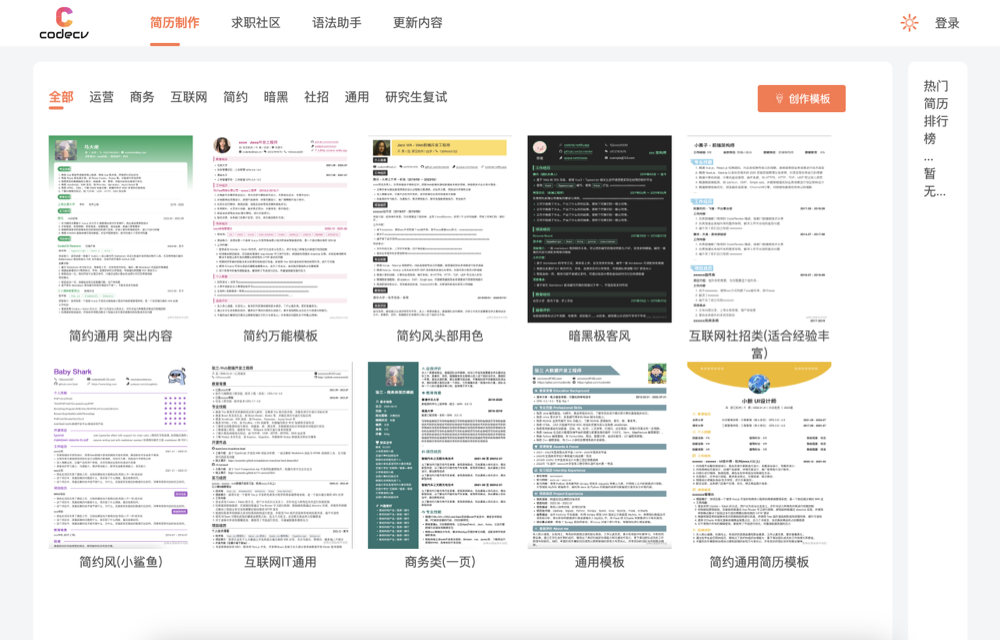
Task: Go to 求职社区 page
Action: click(256, 23)
